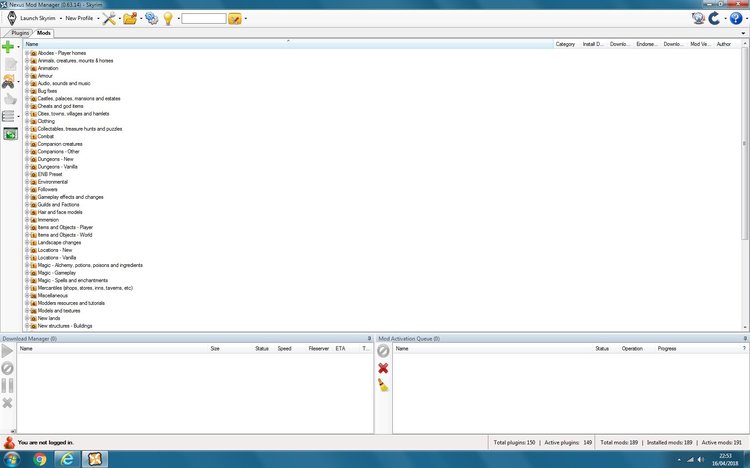Viewport: 750px width, 468px height.
Task: Select the Followers category row
Action: tap(47, 189)
